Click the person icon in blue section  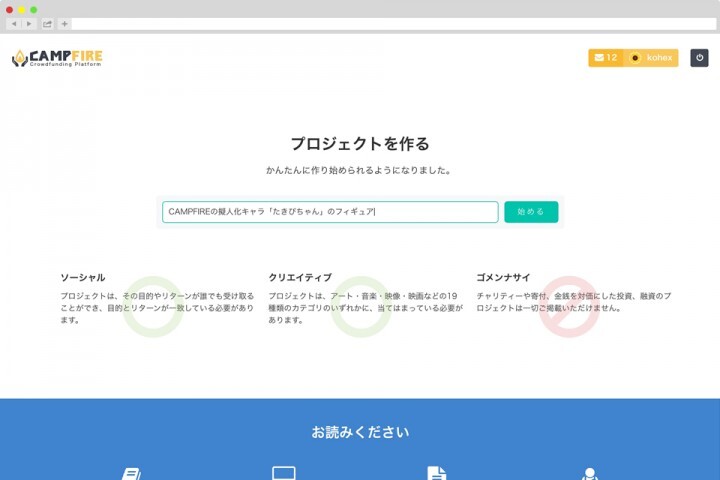[x=589, y=474]
